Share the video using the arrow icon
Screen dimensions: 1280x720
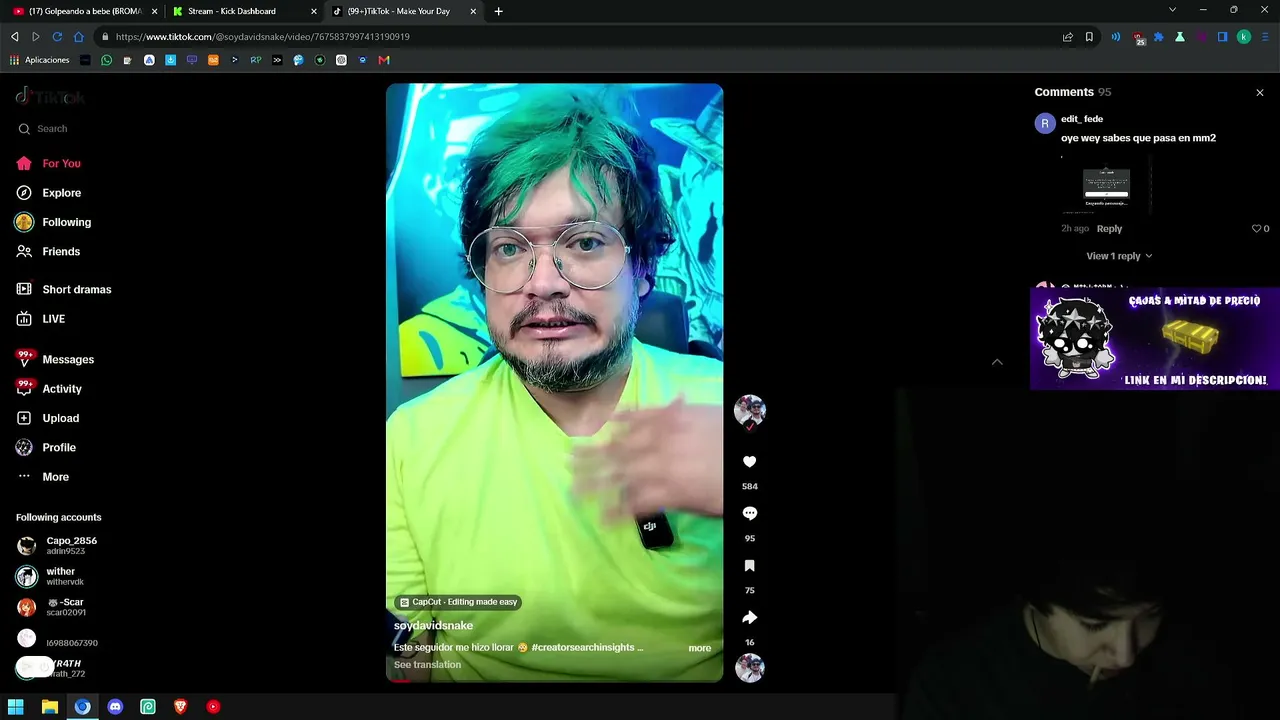pos(750,618)
